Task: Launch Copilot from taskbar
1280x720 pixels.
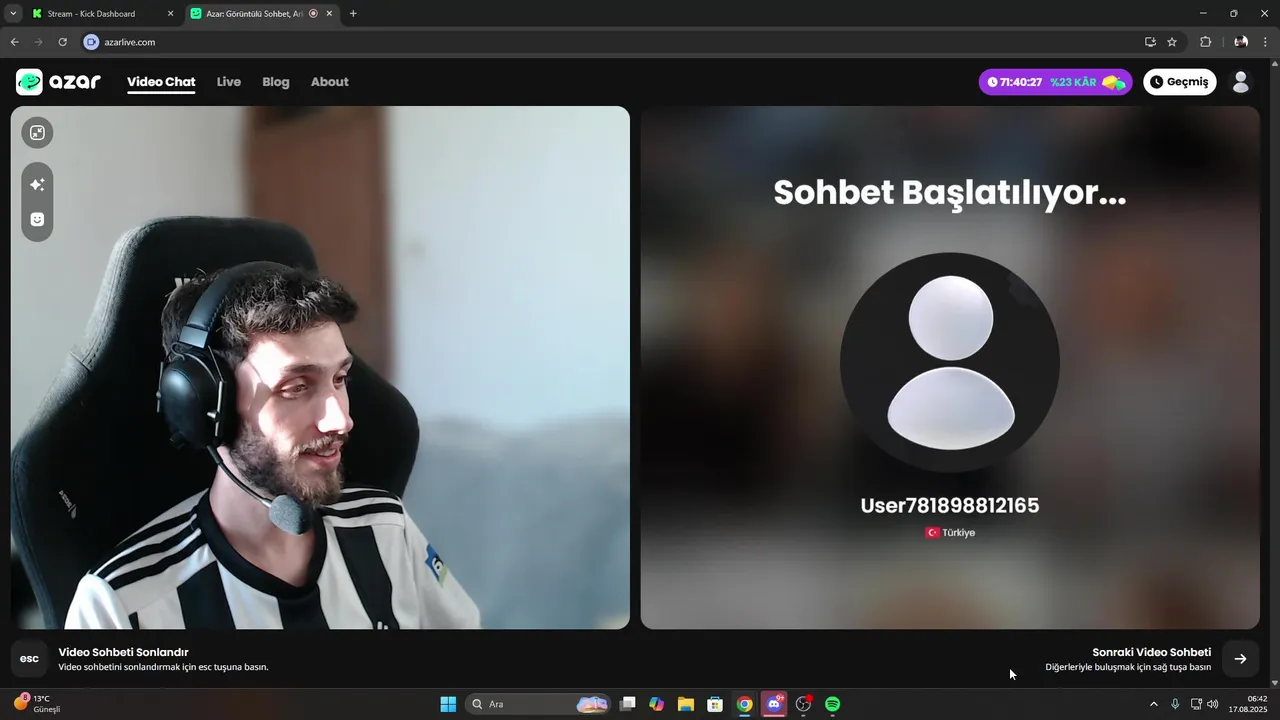Action: [656, 704]
